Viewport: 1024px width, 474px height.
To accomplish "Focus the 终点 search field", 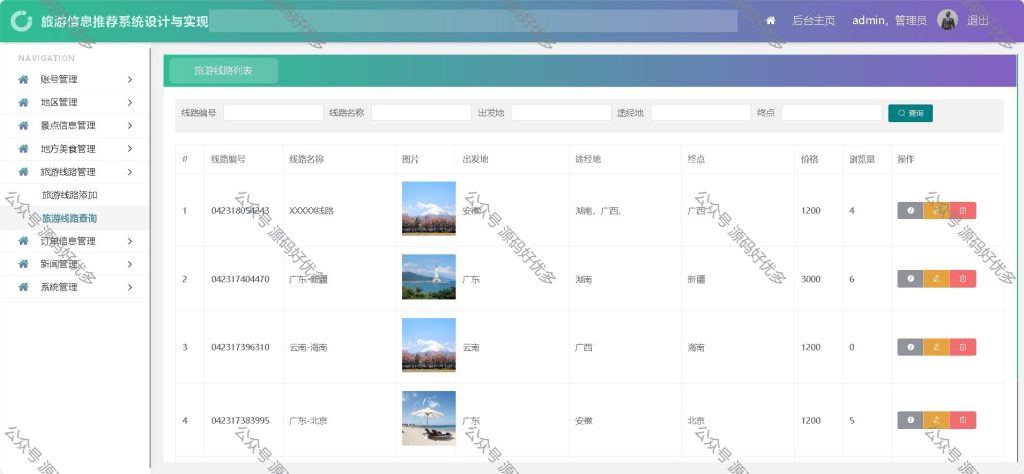I will pyautogui.click(x=832, y=113).
